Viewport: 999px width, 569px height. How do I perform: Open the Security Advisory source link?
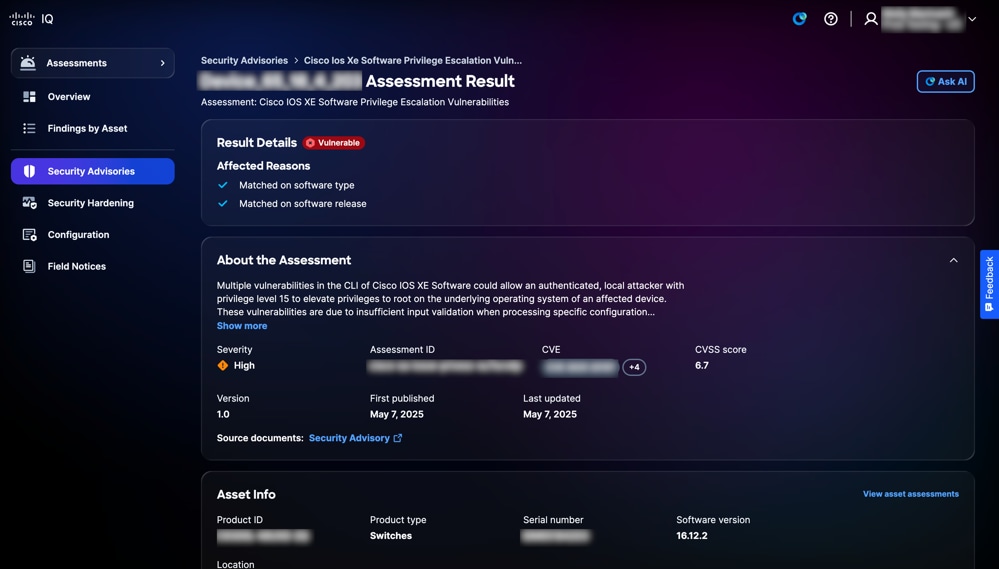[x=349, y=438]
